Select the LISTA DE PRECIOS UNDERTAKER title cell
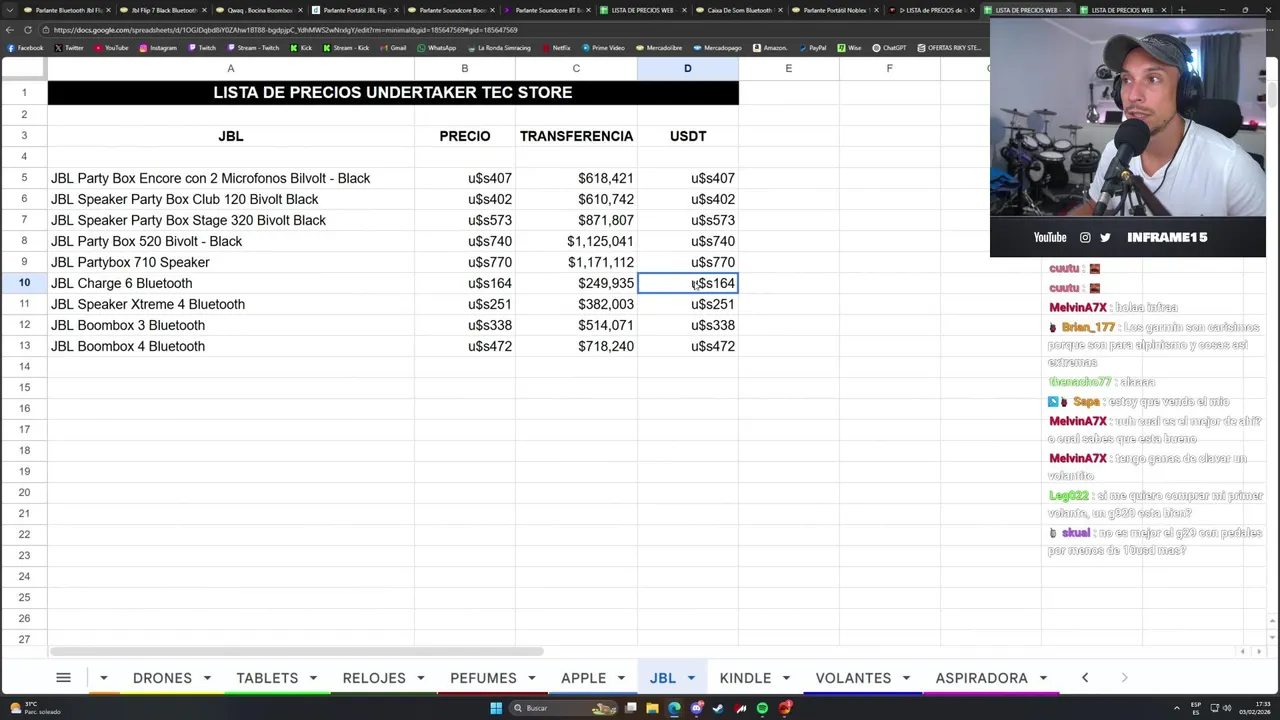This screenshot has width=1280, height=720. 393,92
